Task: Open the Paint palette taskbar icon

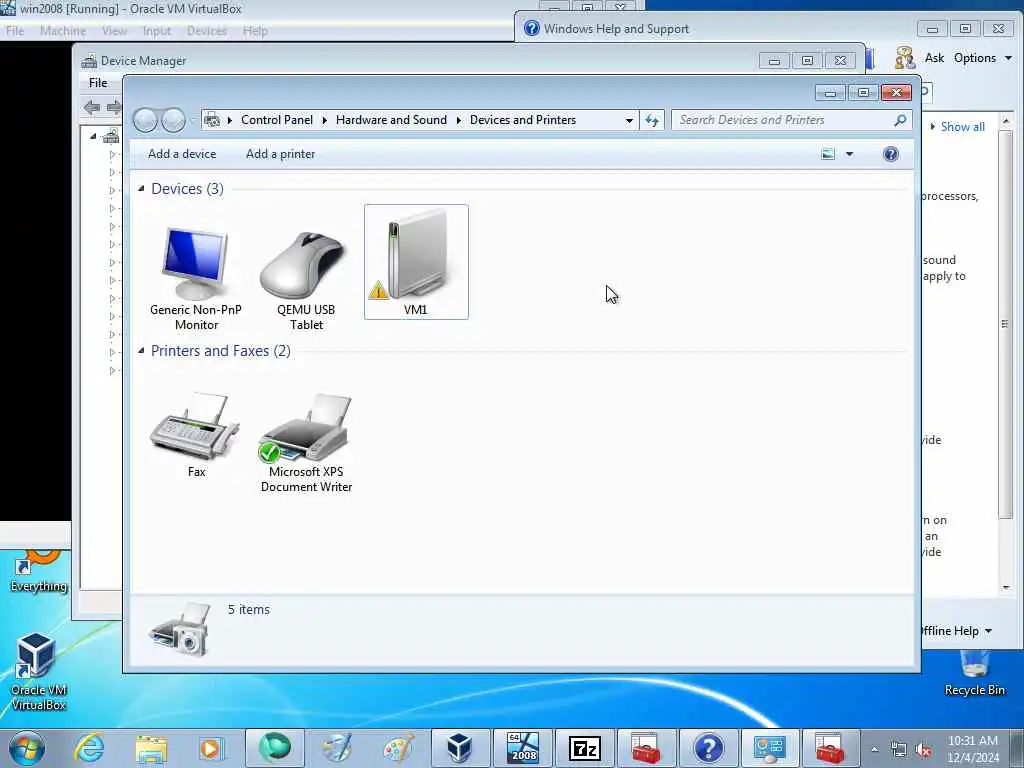Action: click(398, 748)
